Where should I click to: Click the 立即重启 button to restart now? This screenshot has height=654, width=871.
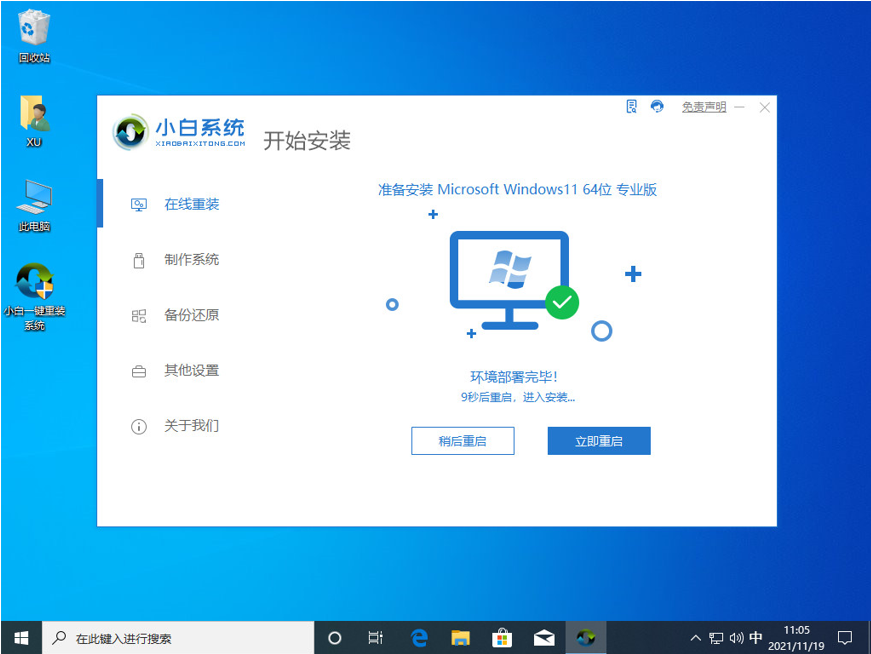[598, 440]
